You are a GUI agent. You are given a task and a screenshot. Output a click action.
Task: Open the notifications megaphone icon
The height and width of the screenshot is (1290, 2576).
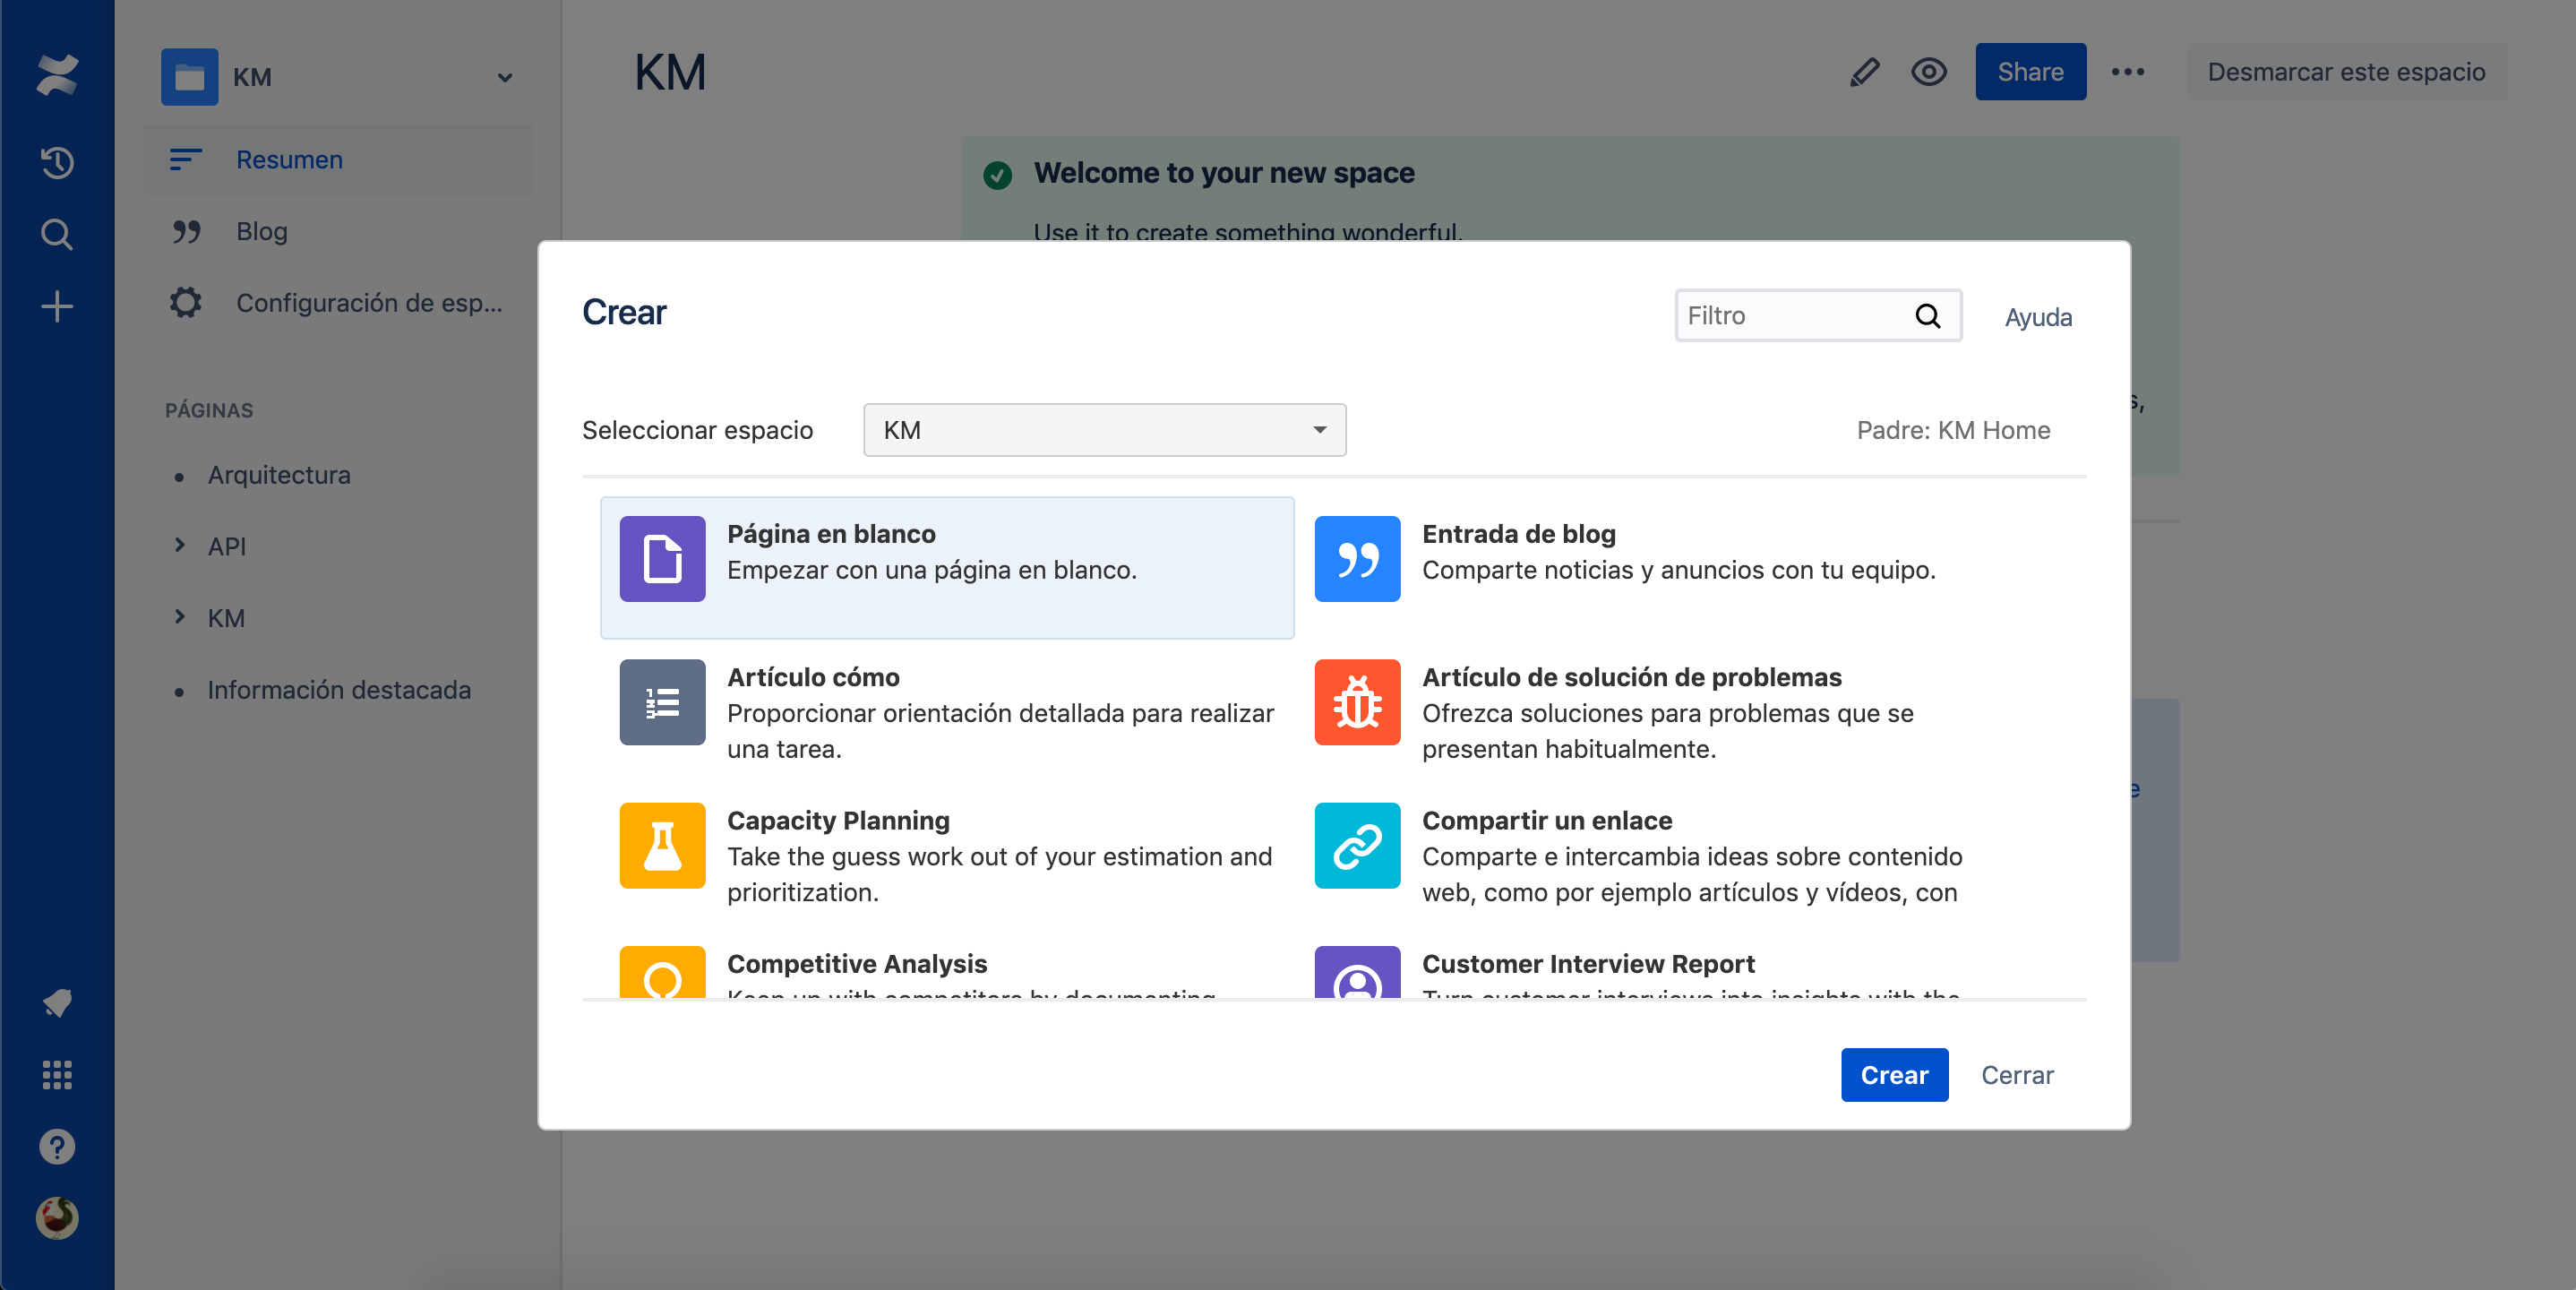[57, 1003]
